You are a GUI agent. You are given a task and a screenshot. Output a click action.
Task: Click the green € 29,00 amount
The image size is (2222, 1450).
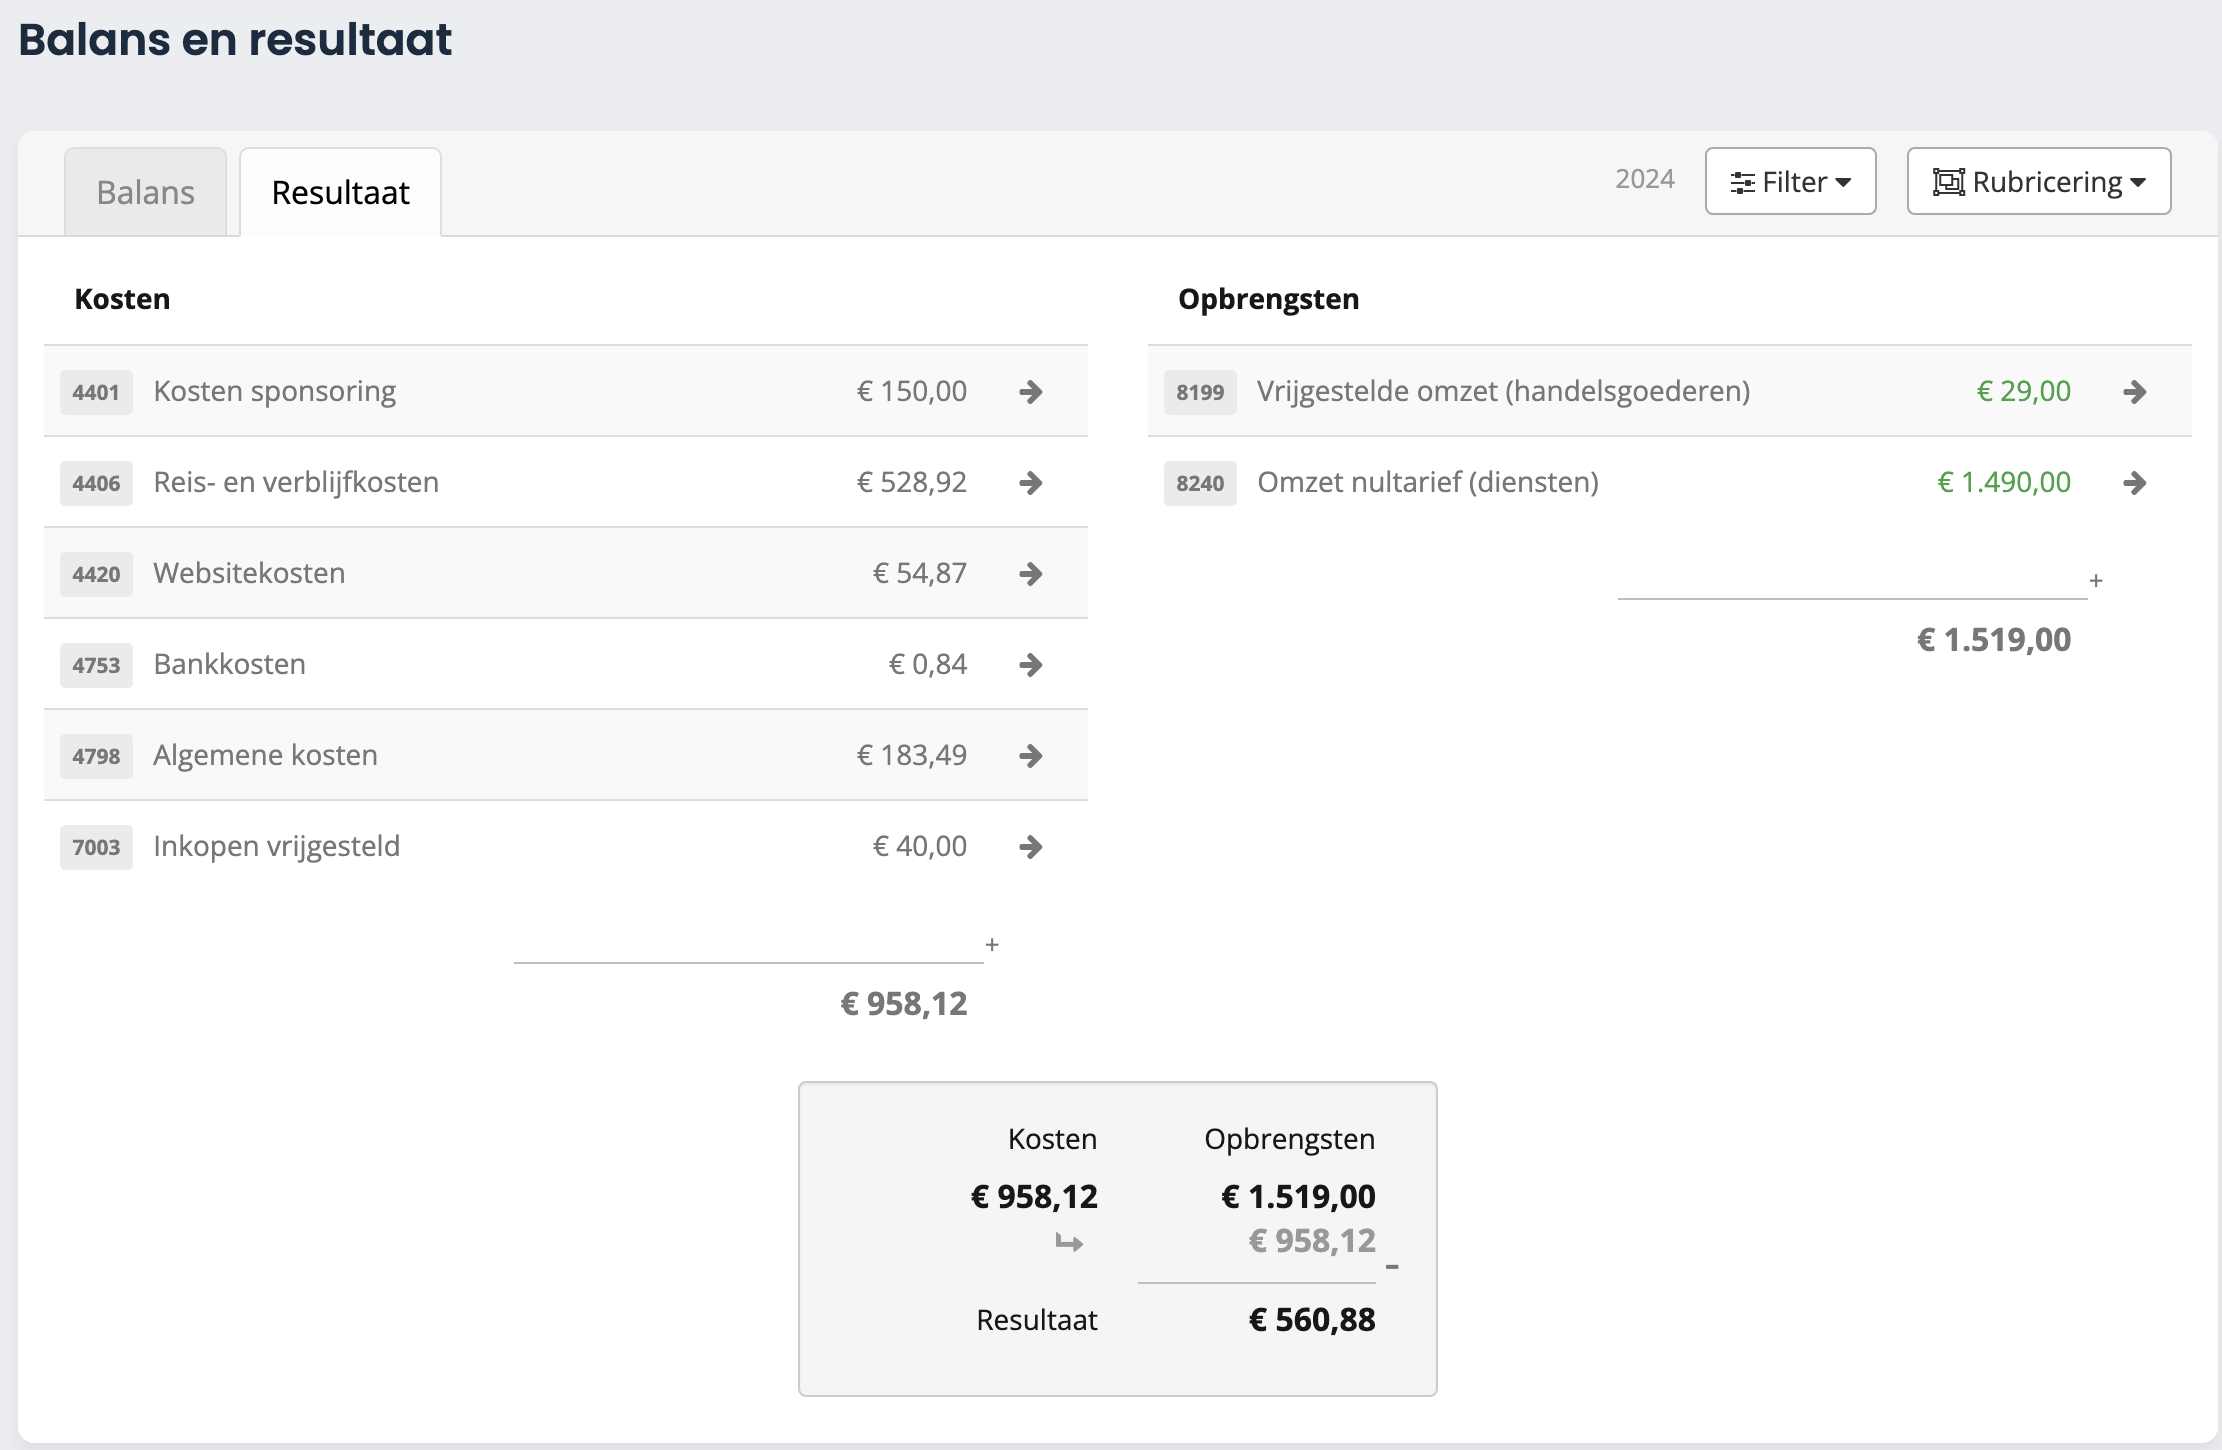pyautogui.click(x=2023, y=391)
